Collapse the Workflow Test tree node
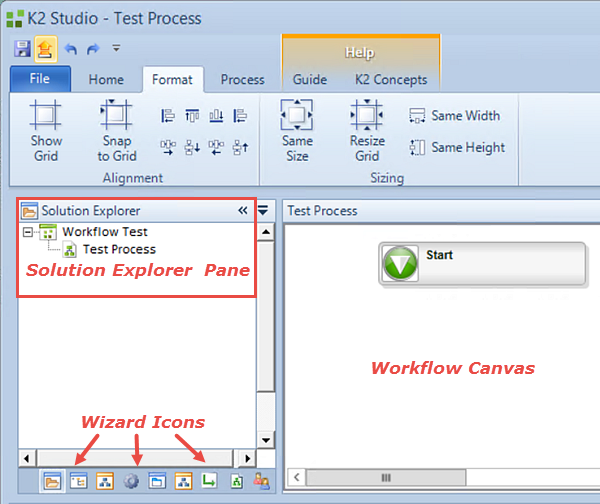 coord(28,232)
